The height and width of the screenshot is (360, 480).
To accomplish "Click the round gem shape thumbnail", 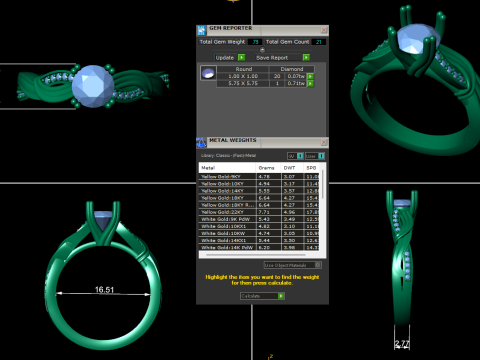I will [x=208, y=73].
